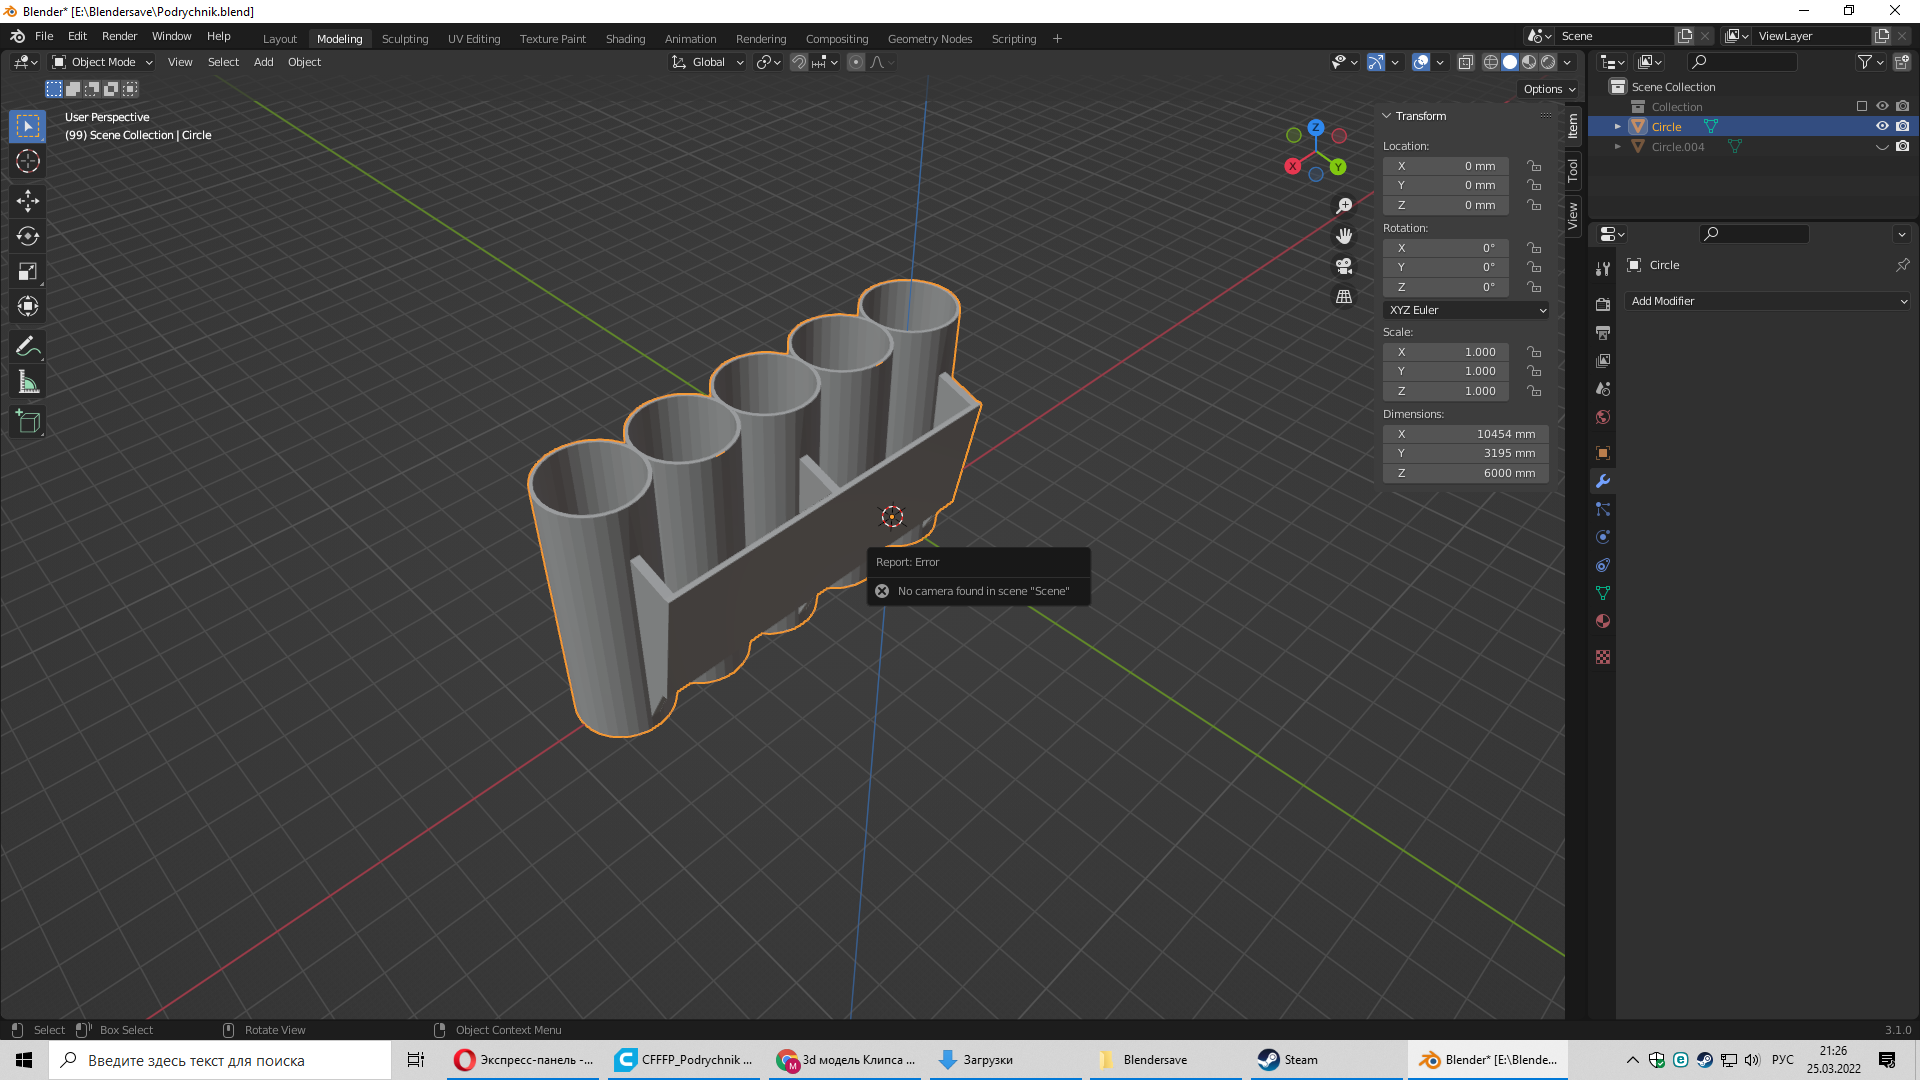Collapse the Transform panel

pos(1387,116)
